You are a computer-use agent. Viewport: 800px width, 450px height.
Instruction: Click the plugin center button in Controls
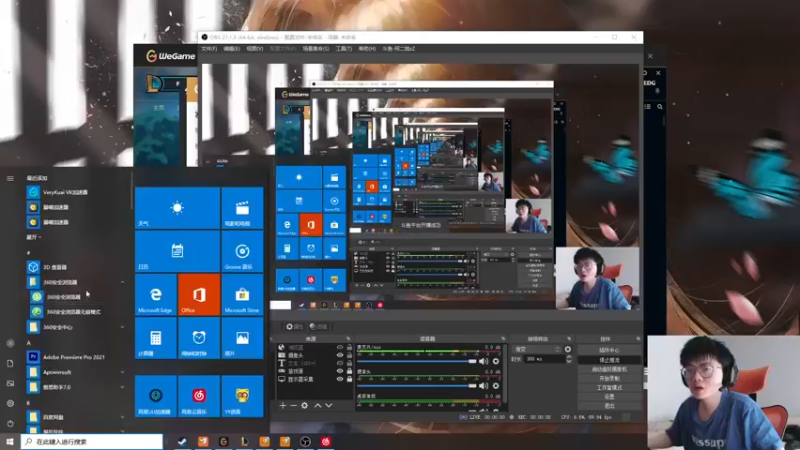[x=609, y=350]
